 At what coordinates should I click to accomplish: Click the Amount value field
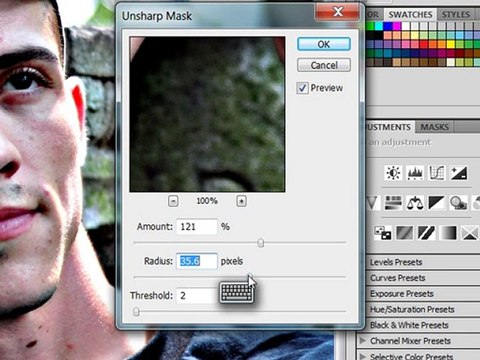[x=197, y=227]
